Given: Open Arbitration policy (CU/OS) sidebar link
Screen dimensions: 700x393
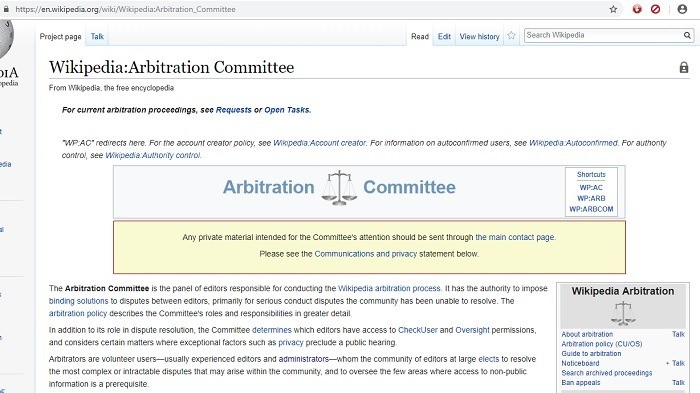Looking at the screenshot, I should point(602,344).
